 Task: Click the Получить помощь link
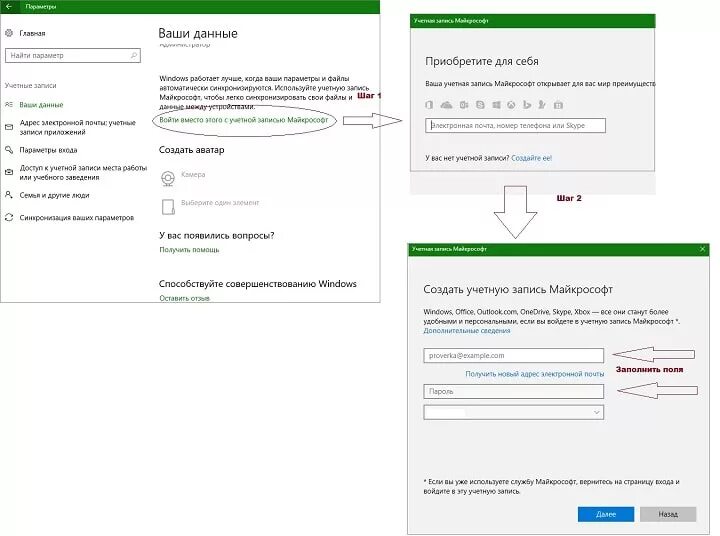pos(189,249)
